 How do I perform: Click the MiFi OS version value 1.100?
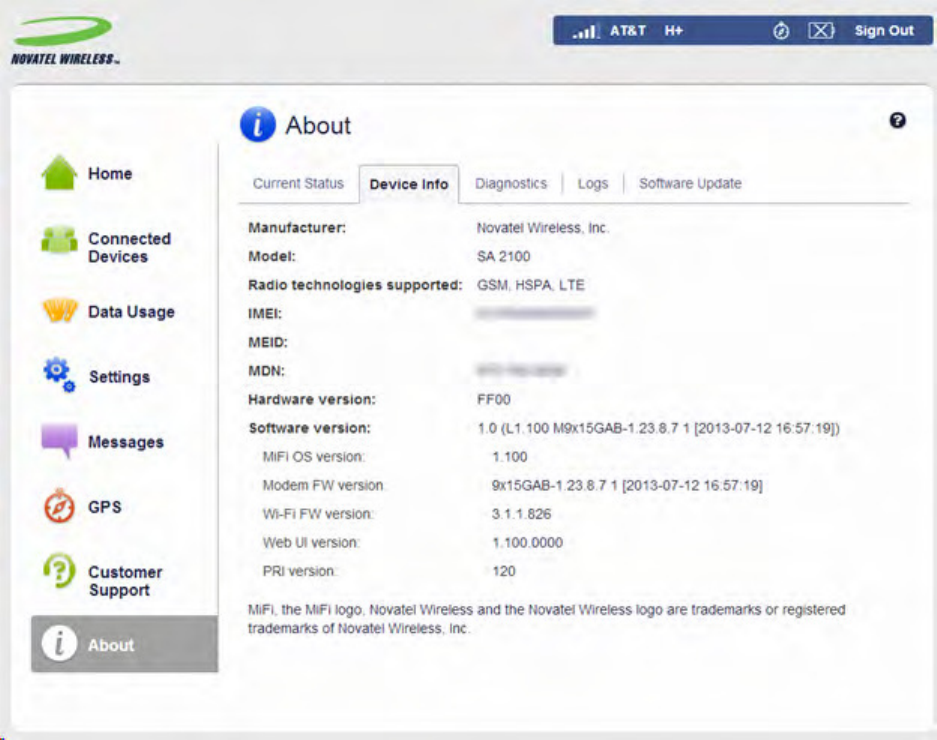(510, 457)
